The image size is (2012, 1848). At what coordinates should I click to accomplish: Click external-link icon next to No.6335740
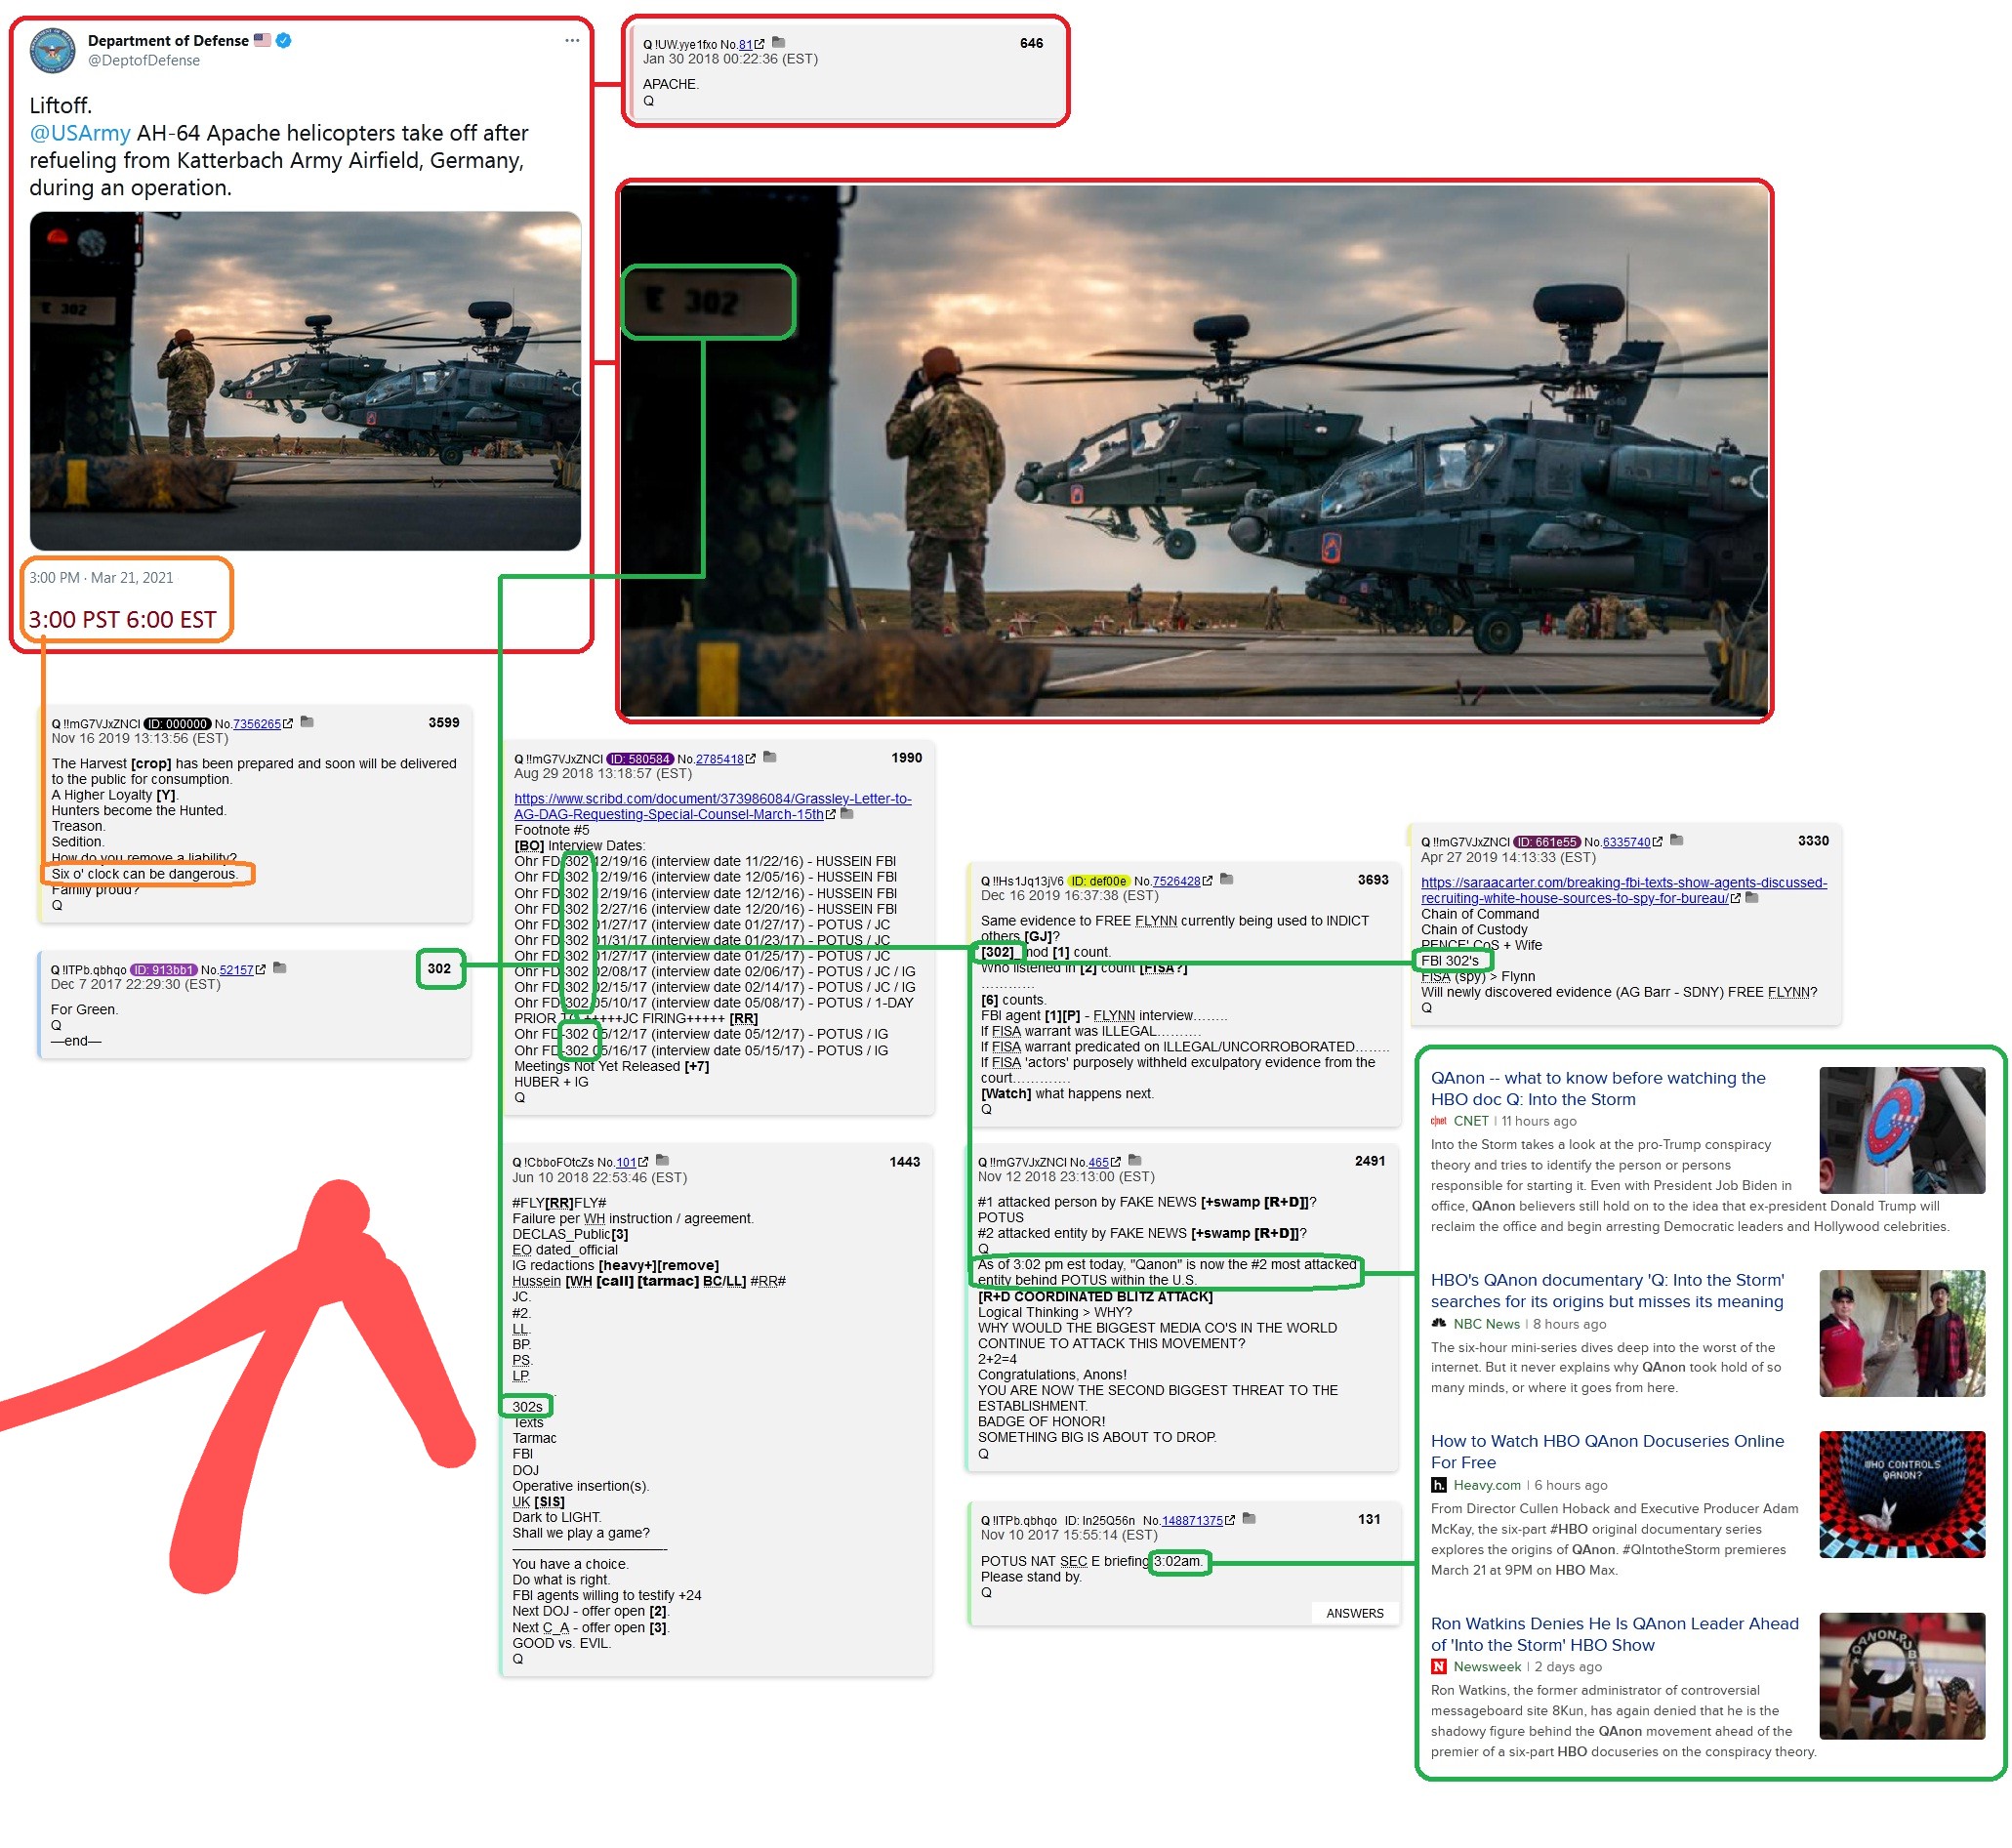[x=1658, y=842]
